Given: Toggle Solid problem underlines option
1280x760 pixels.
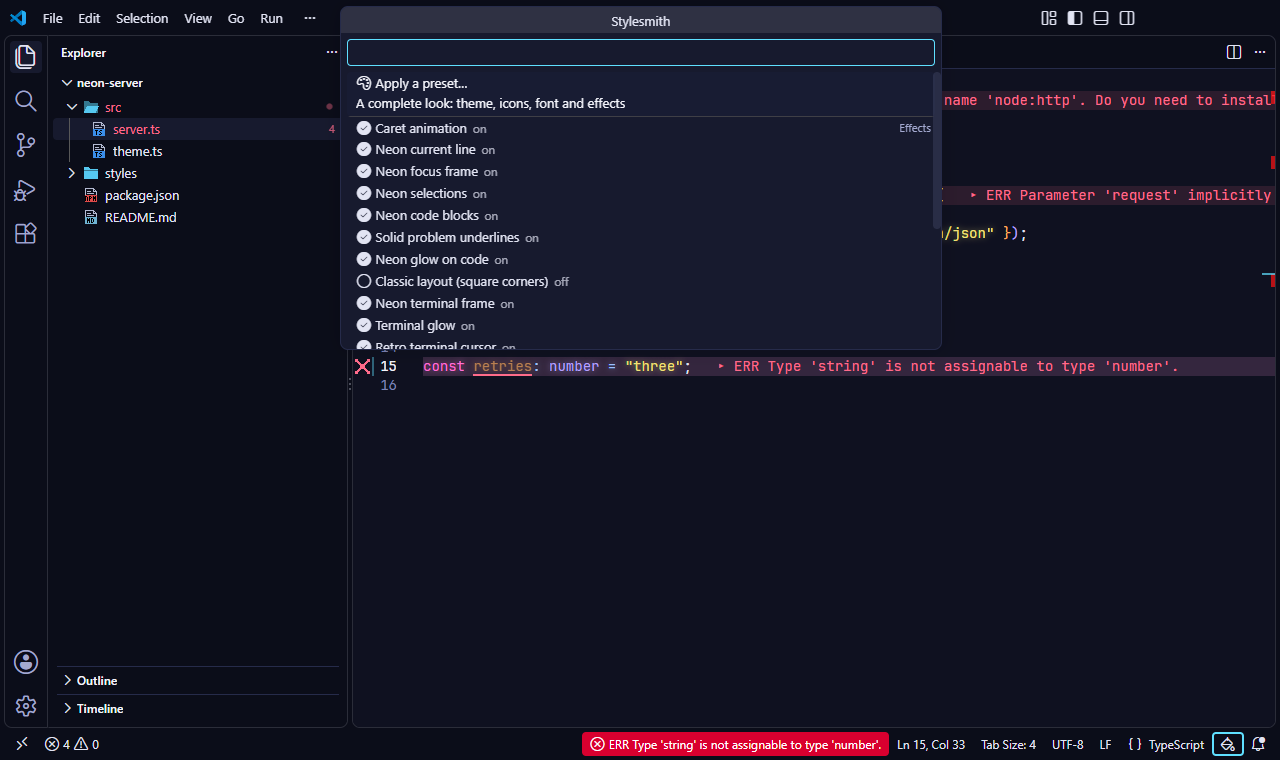Looking at the screenshot, I should [640, 238].
